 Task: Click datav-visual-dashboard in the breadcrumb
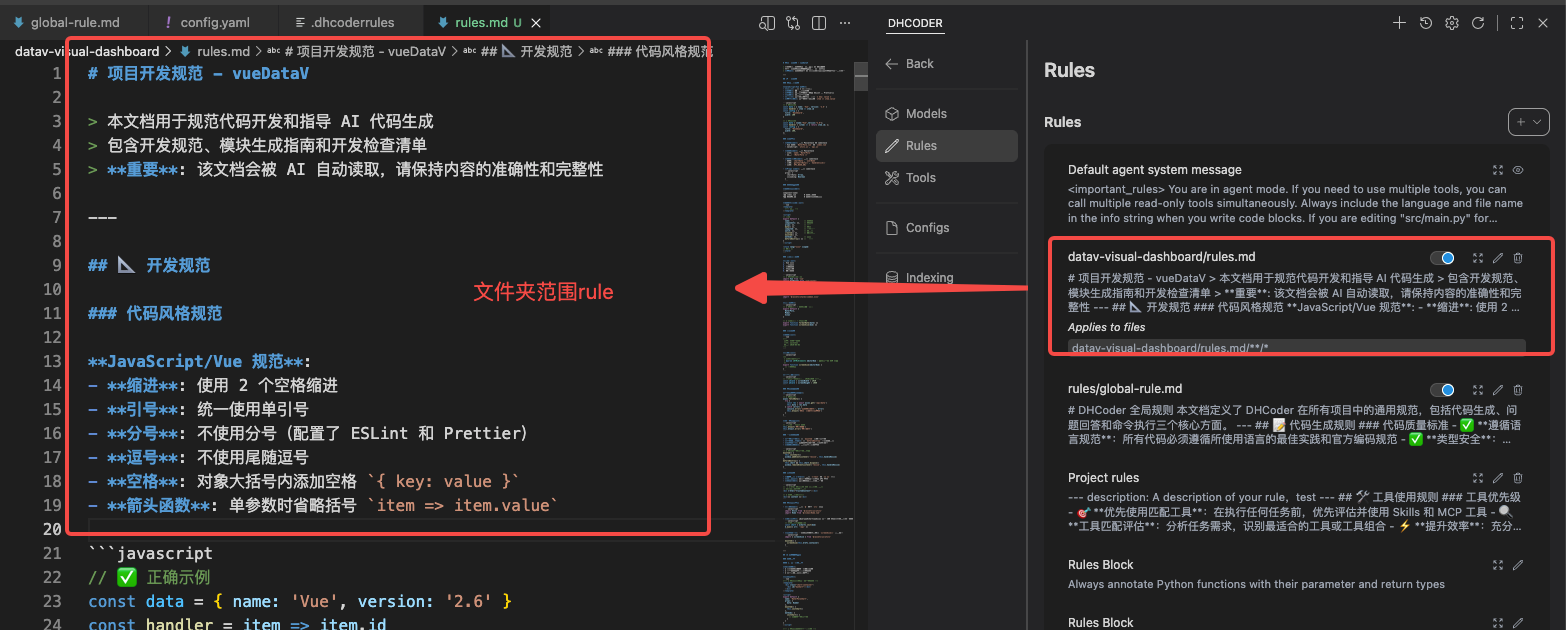pyautogui.click(x=87, y=51)
